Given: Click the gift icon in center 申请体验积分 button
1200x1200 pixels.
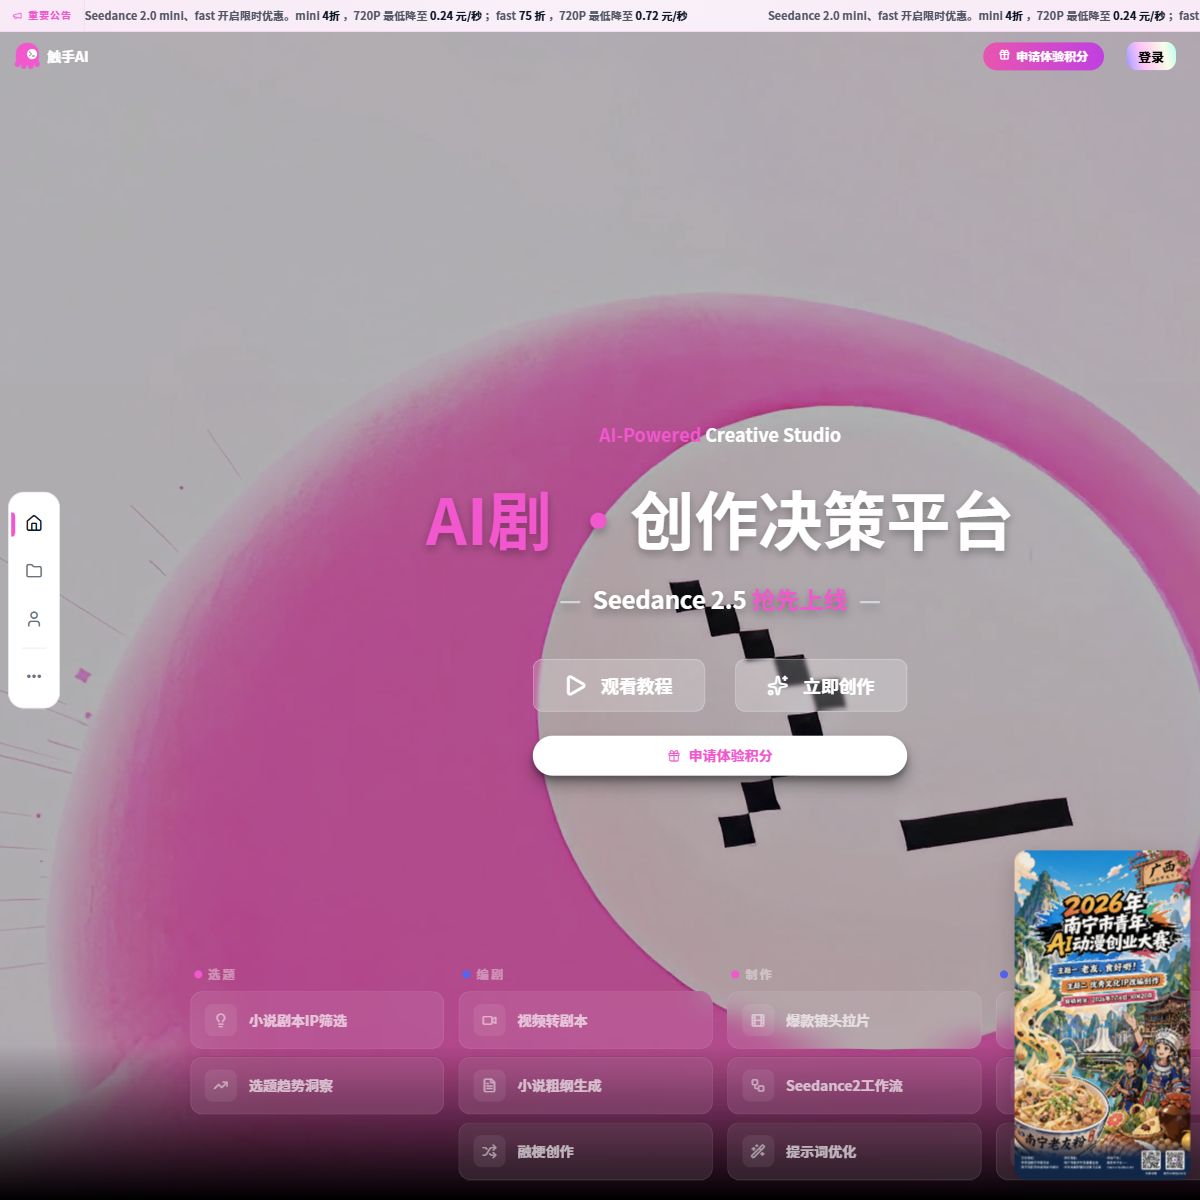Looking at the screenshot, I should point(674,756).
